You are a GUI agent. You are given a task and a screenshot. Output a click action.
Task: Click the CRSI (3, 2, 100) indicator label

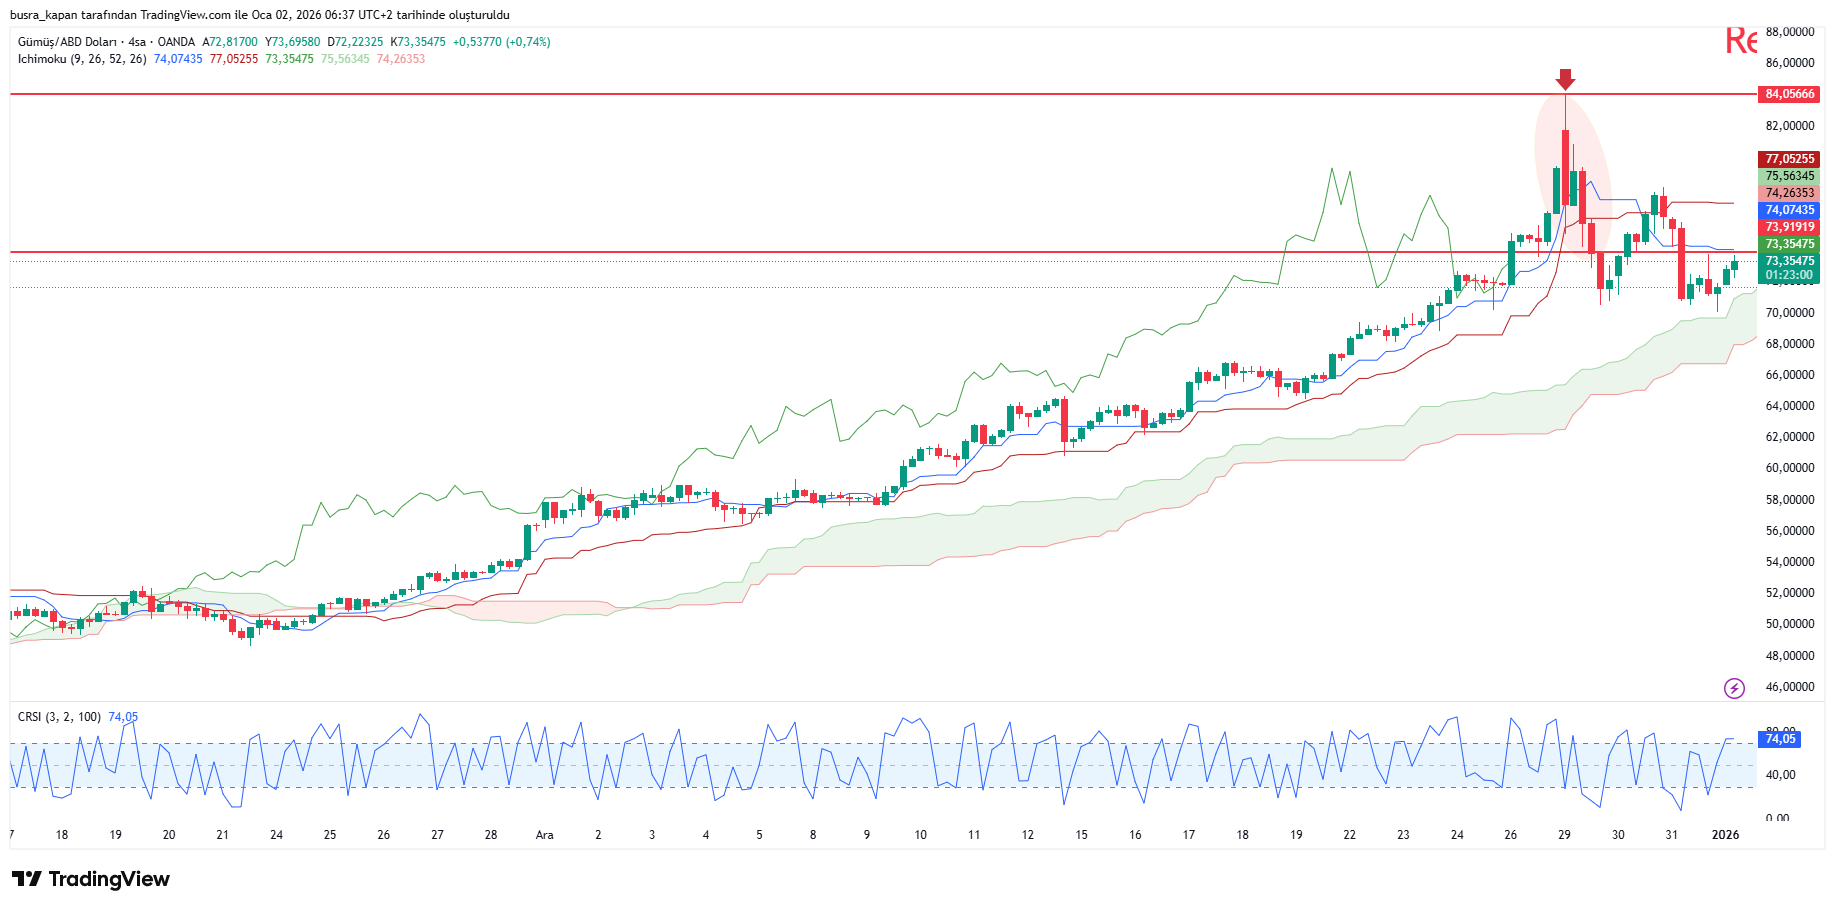point(59,717)
